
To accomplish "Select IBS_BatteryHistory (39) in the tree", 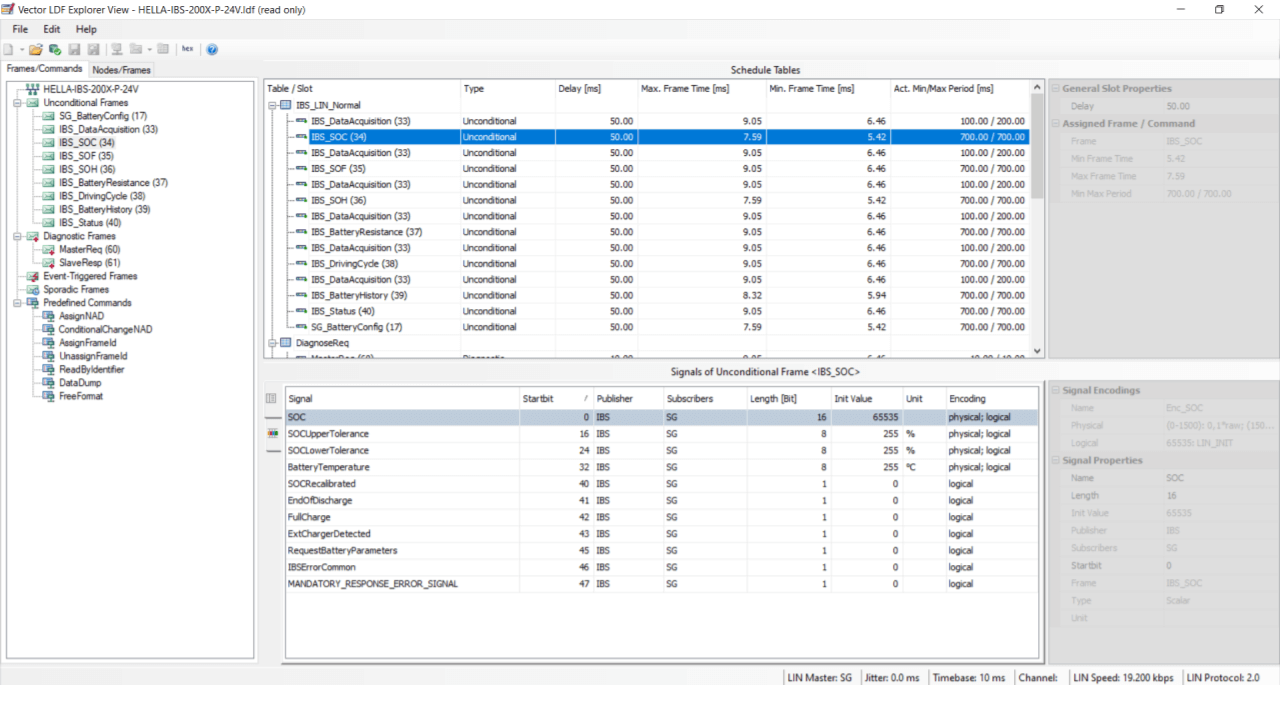I will coord(105,209).
